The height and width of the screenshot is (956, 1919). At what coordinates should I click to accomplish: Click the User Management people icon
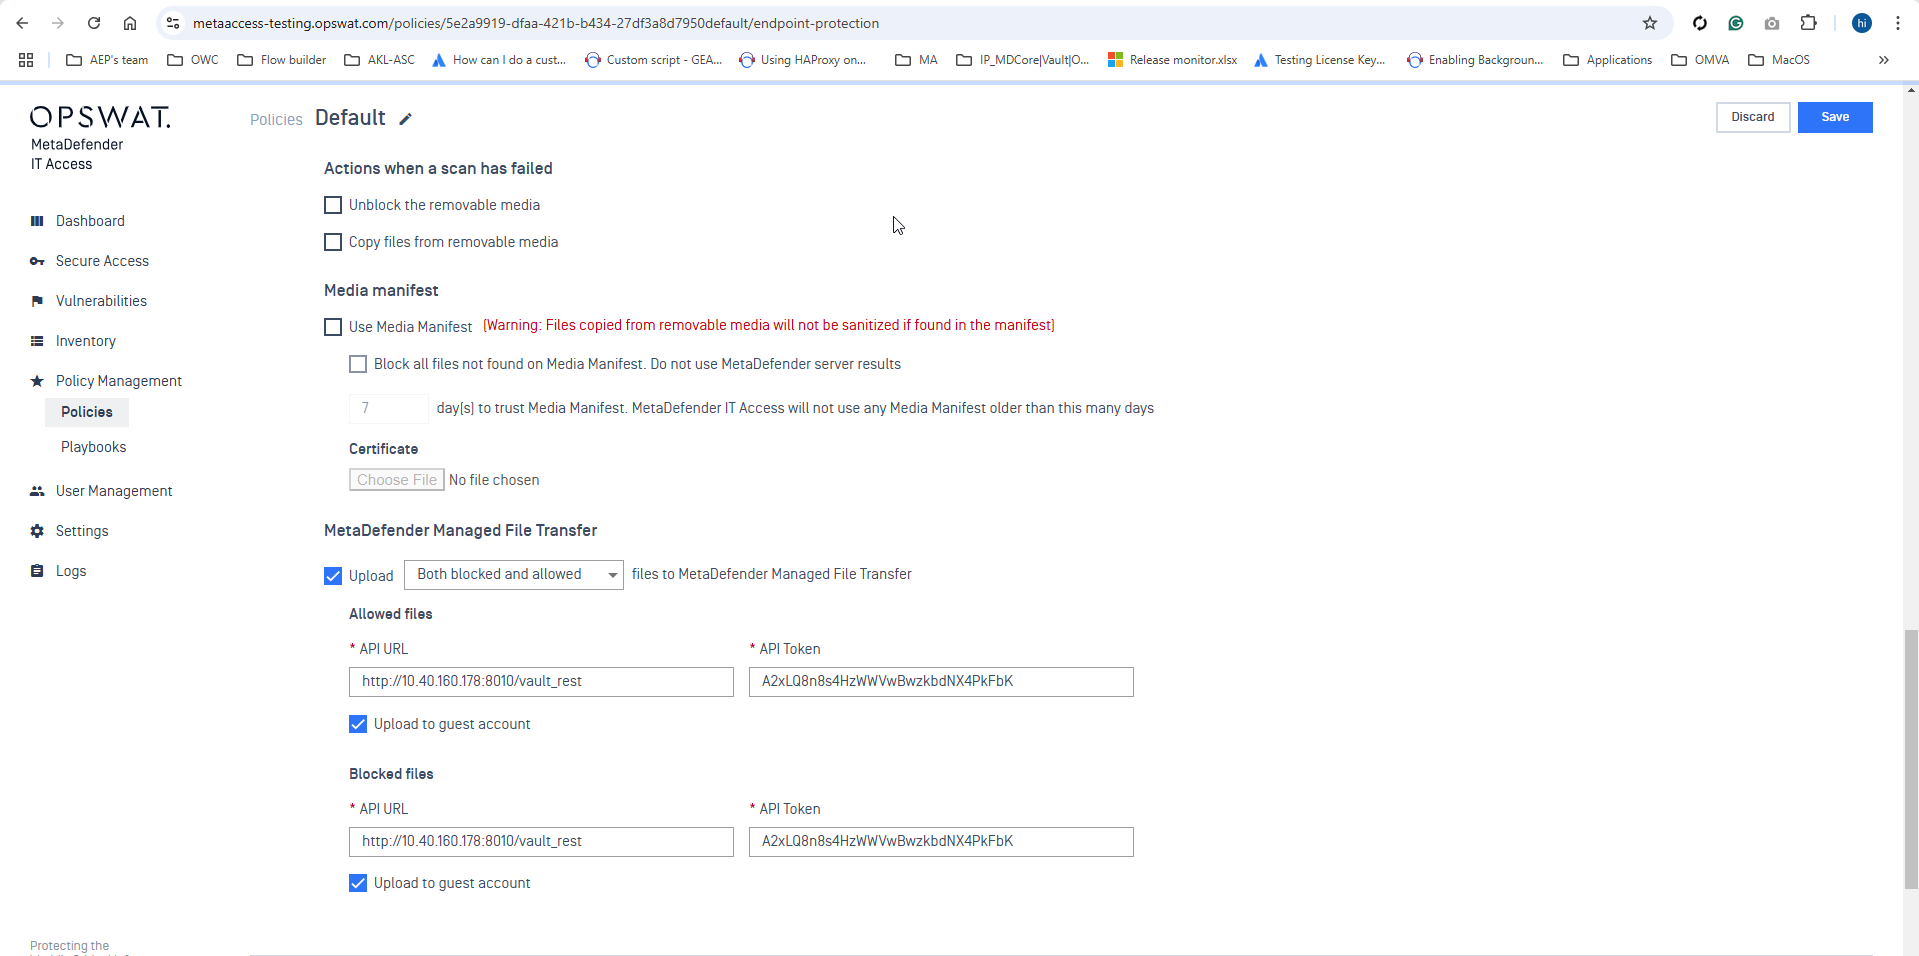[37, 491]
